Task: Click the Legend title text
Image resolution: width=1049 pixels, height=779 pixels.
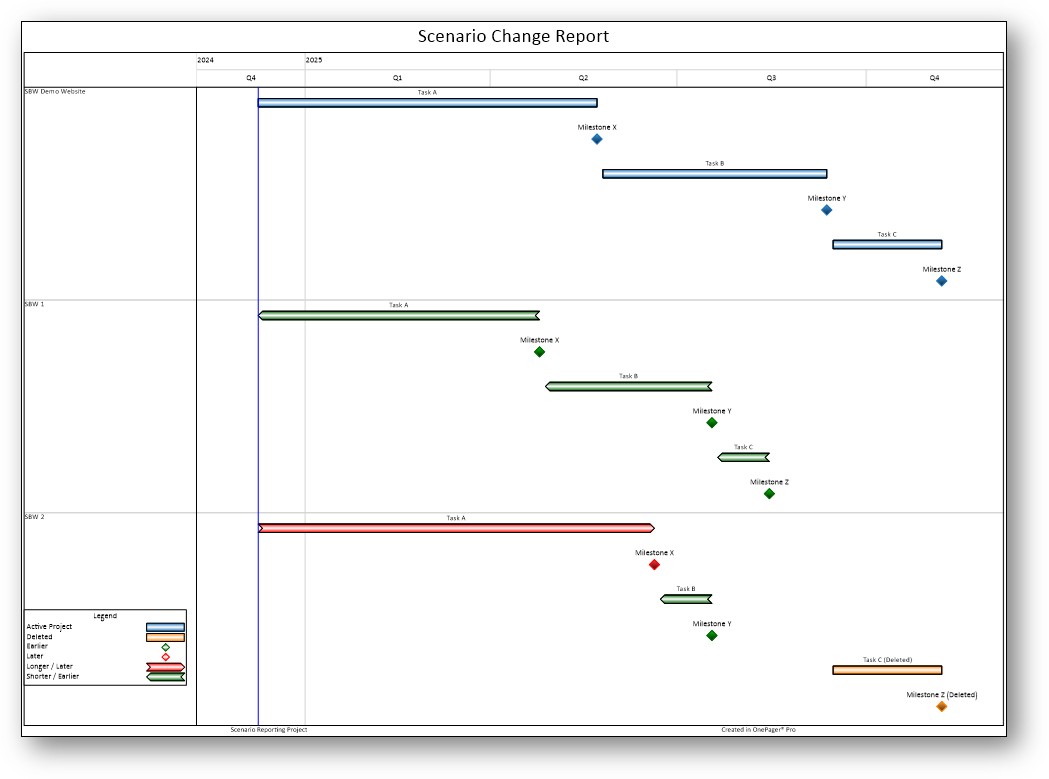Action: tap(105, 616)
